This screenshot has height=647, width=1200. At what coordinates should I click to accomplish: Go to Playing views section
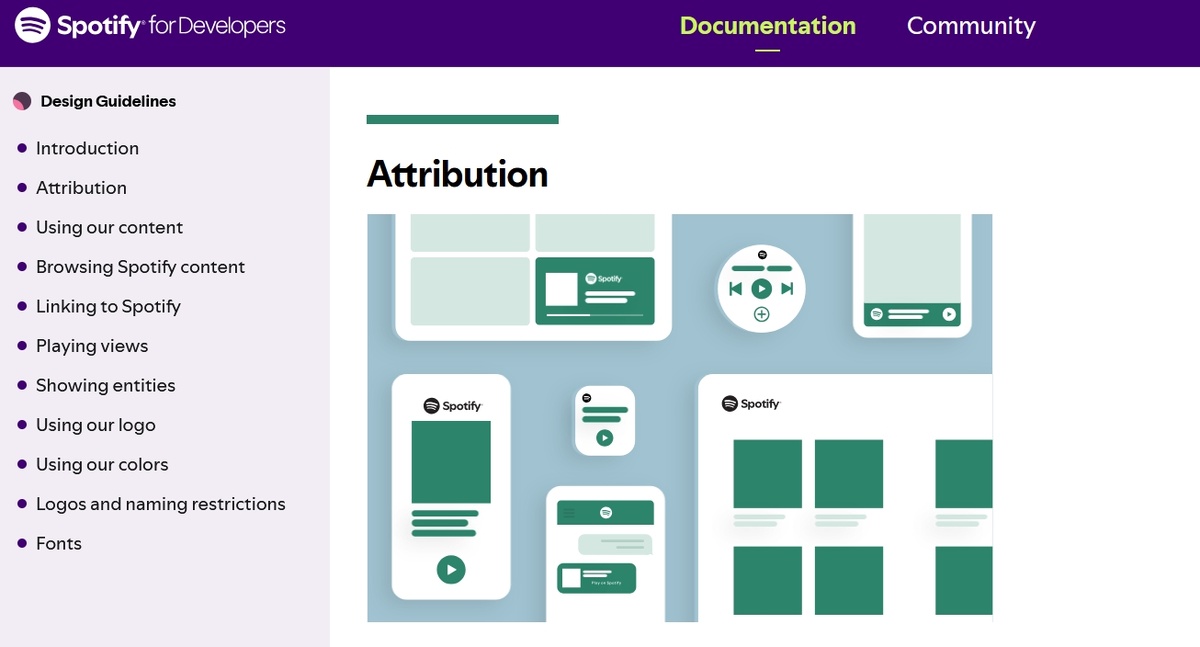click(x=92, y=346)
